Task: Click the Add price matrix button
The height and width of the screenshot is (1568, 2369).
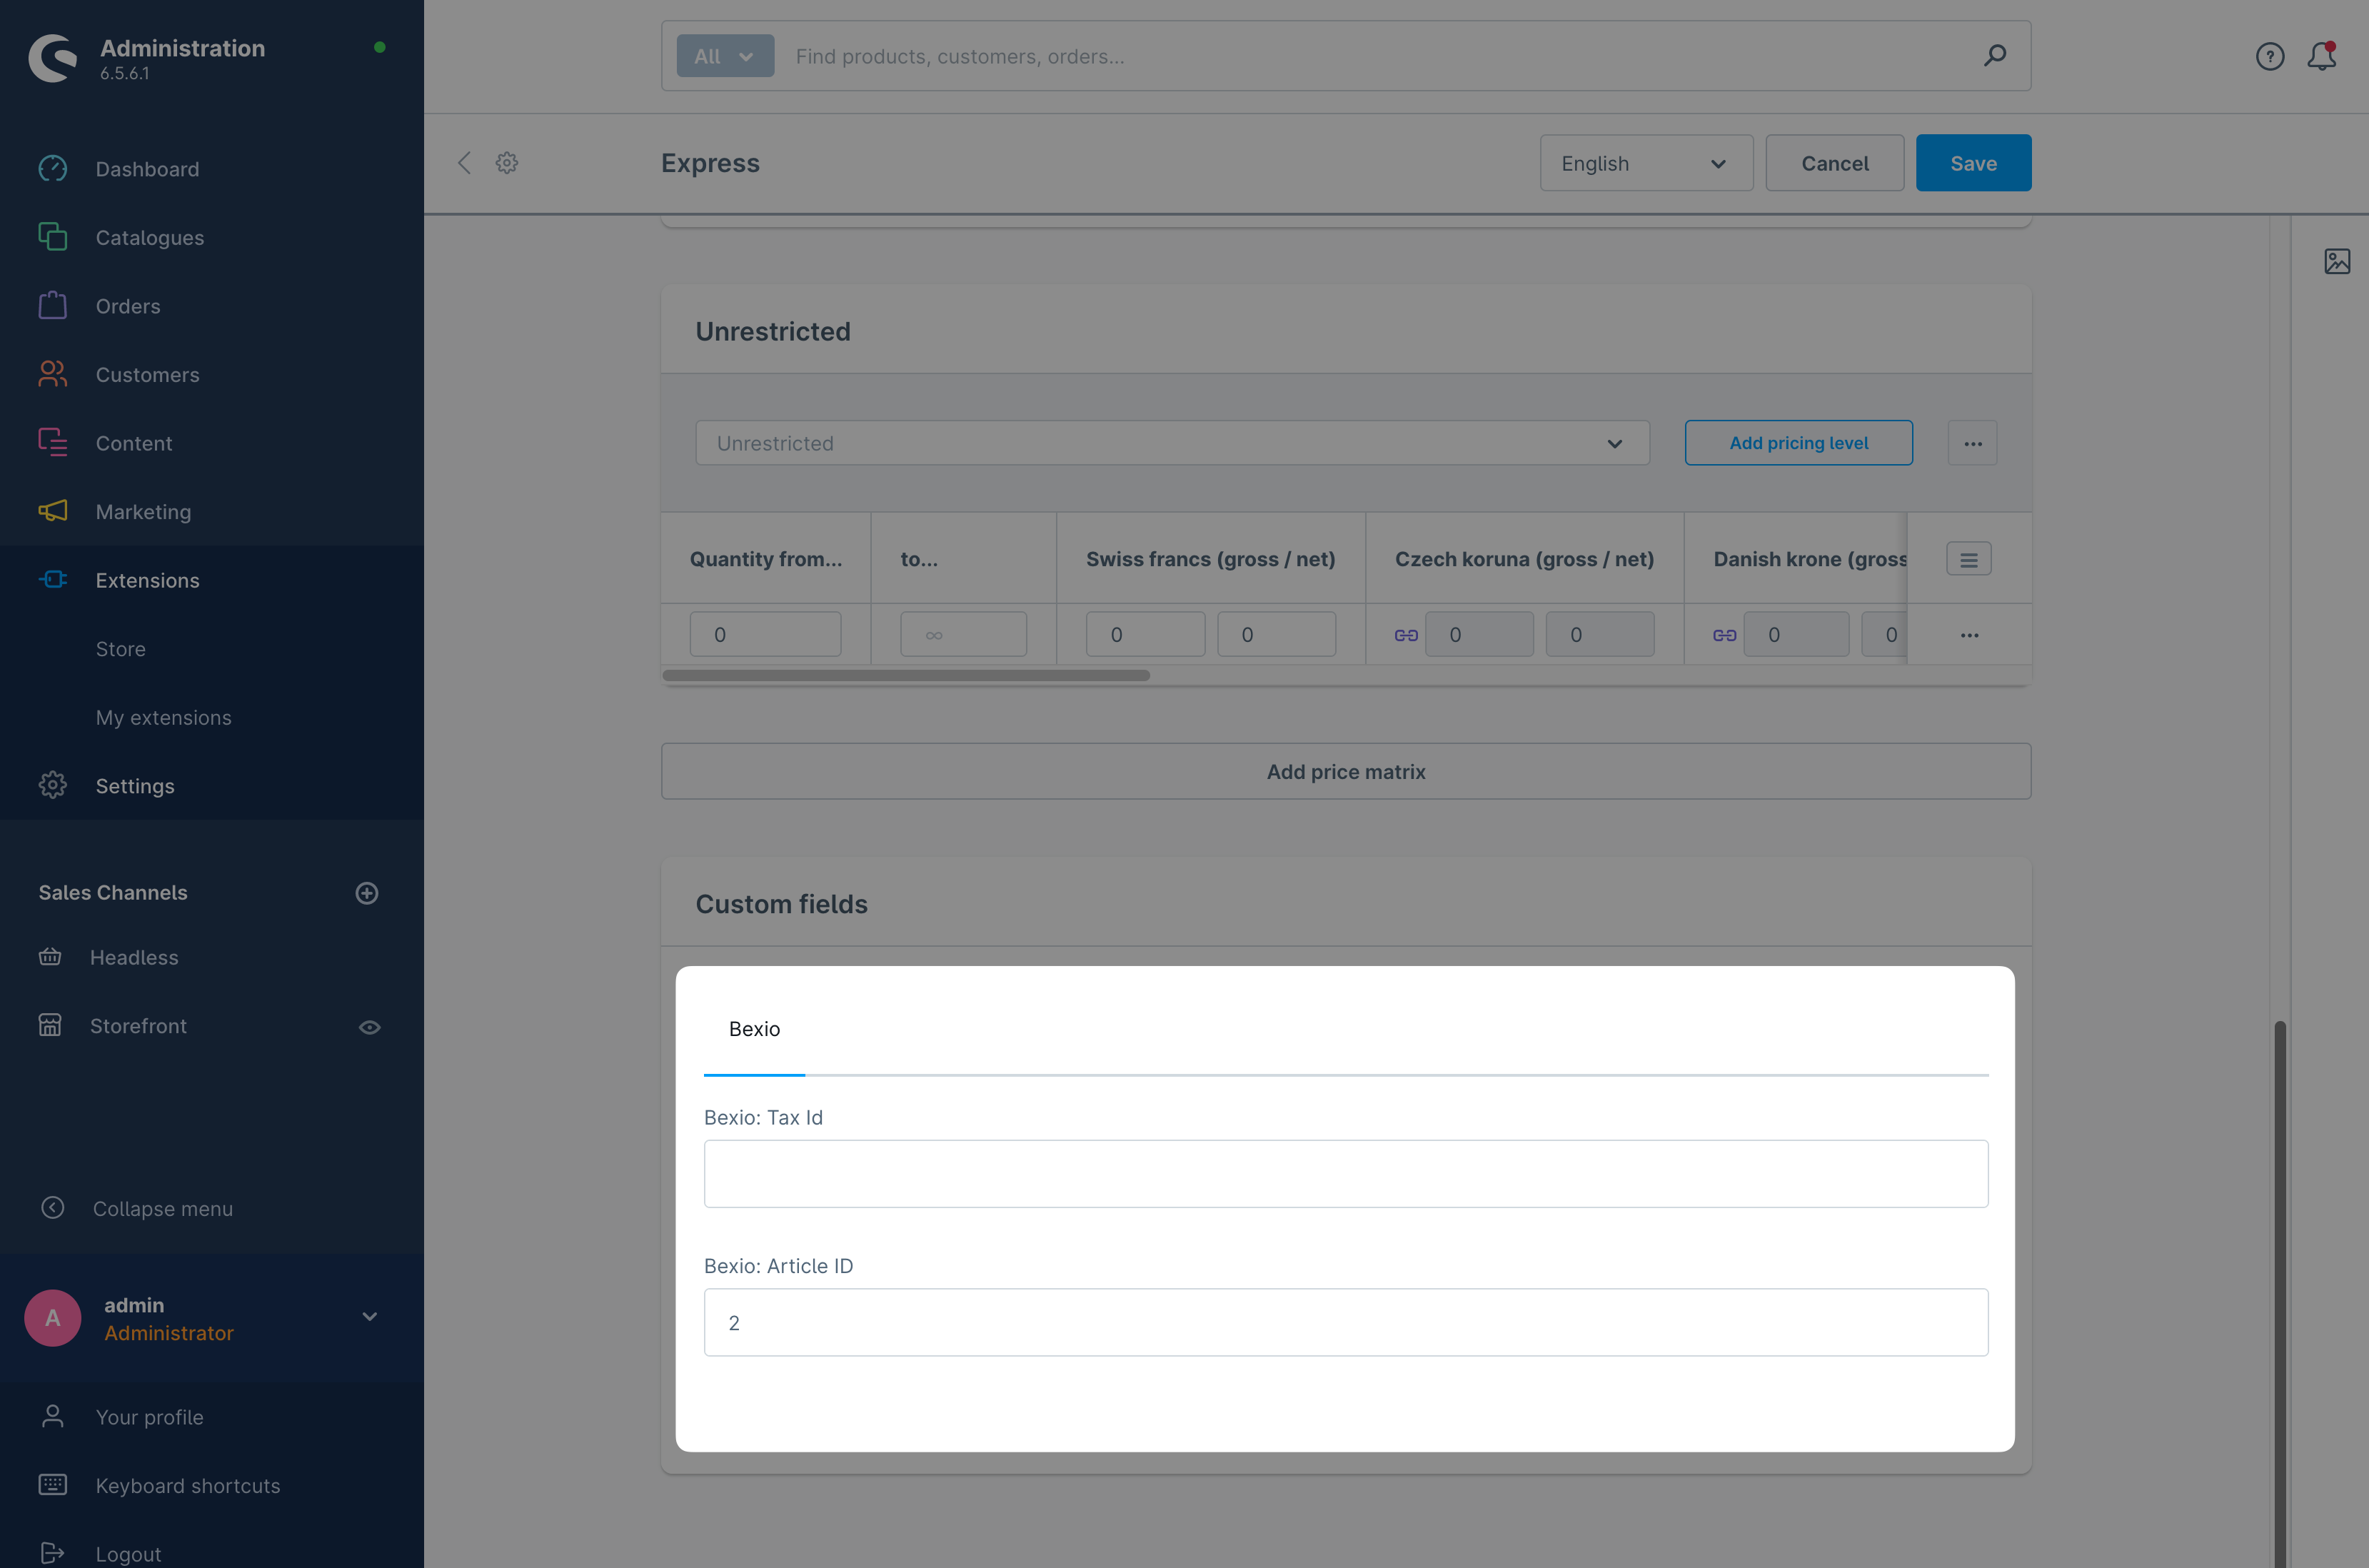Action: pos(1345,771)
